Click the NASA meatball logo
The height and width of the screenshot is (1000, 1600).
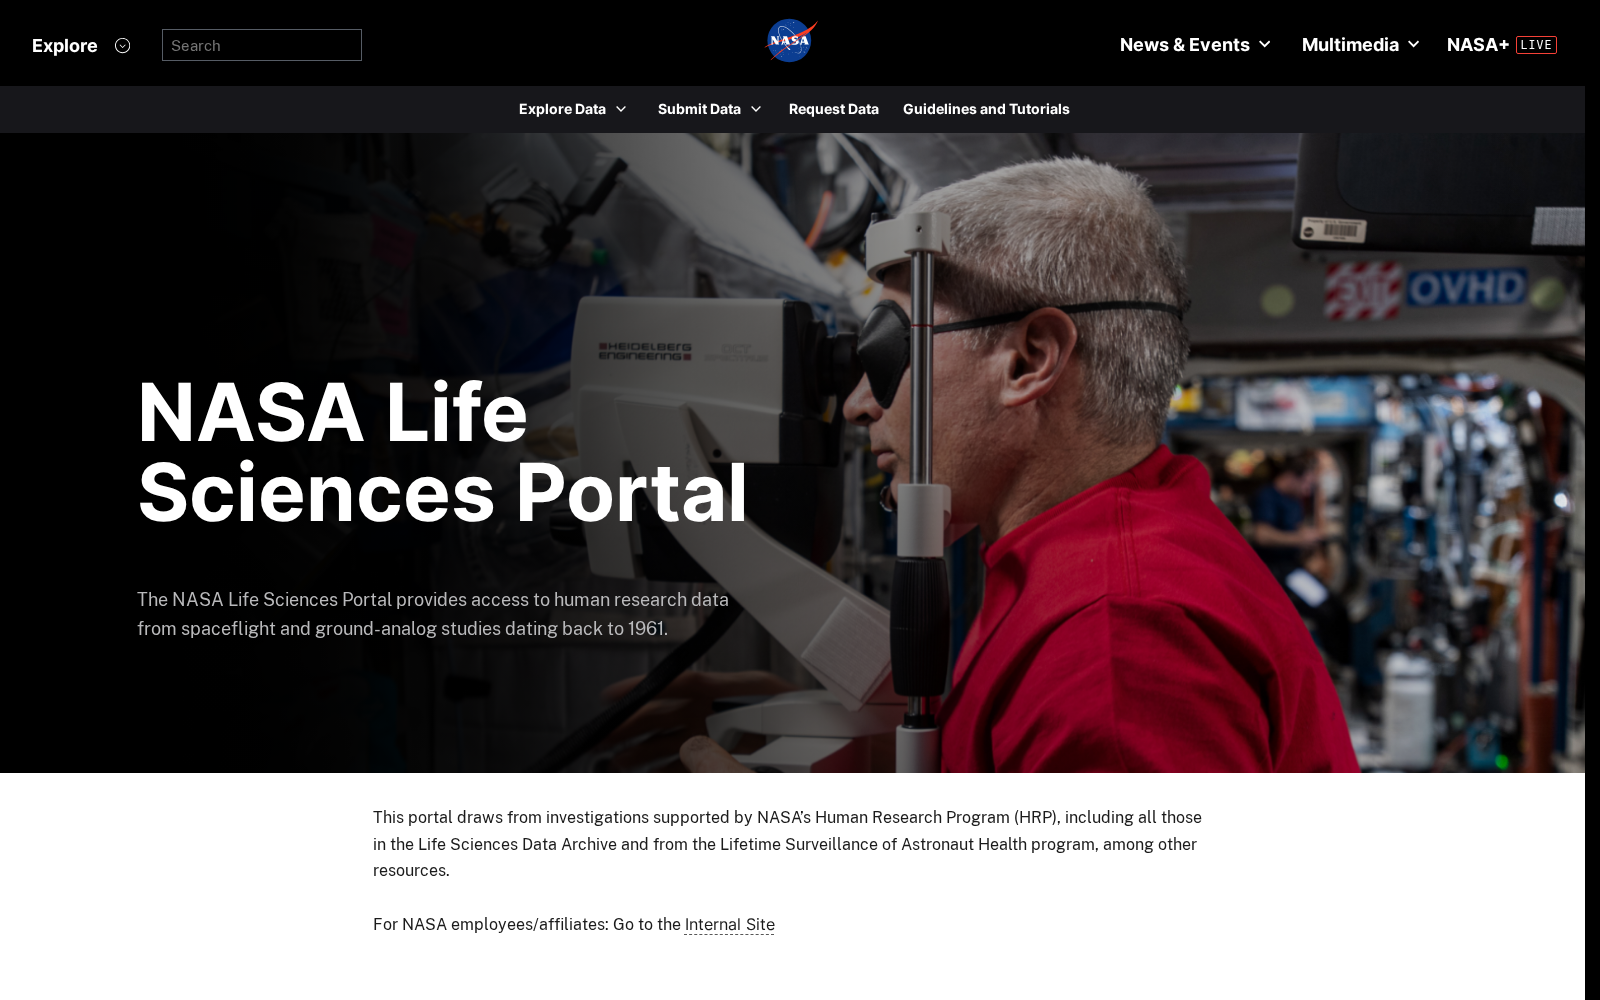(x=792, y=41)
